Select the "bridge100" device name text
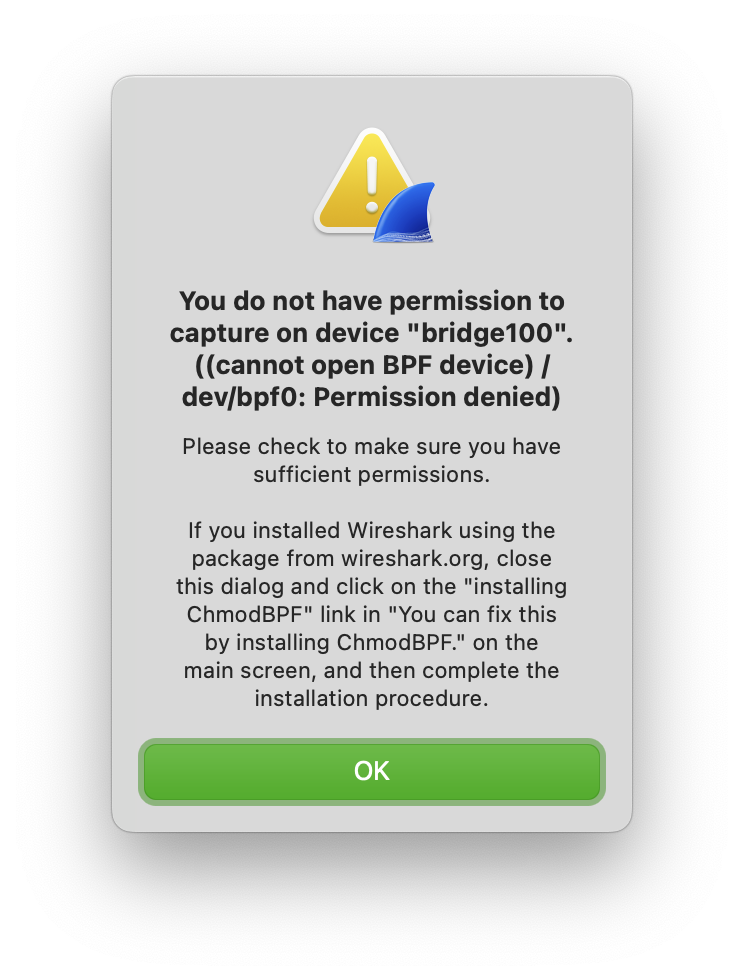 pyautogui.click(x=490, y=332)
